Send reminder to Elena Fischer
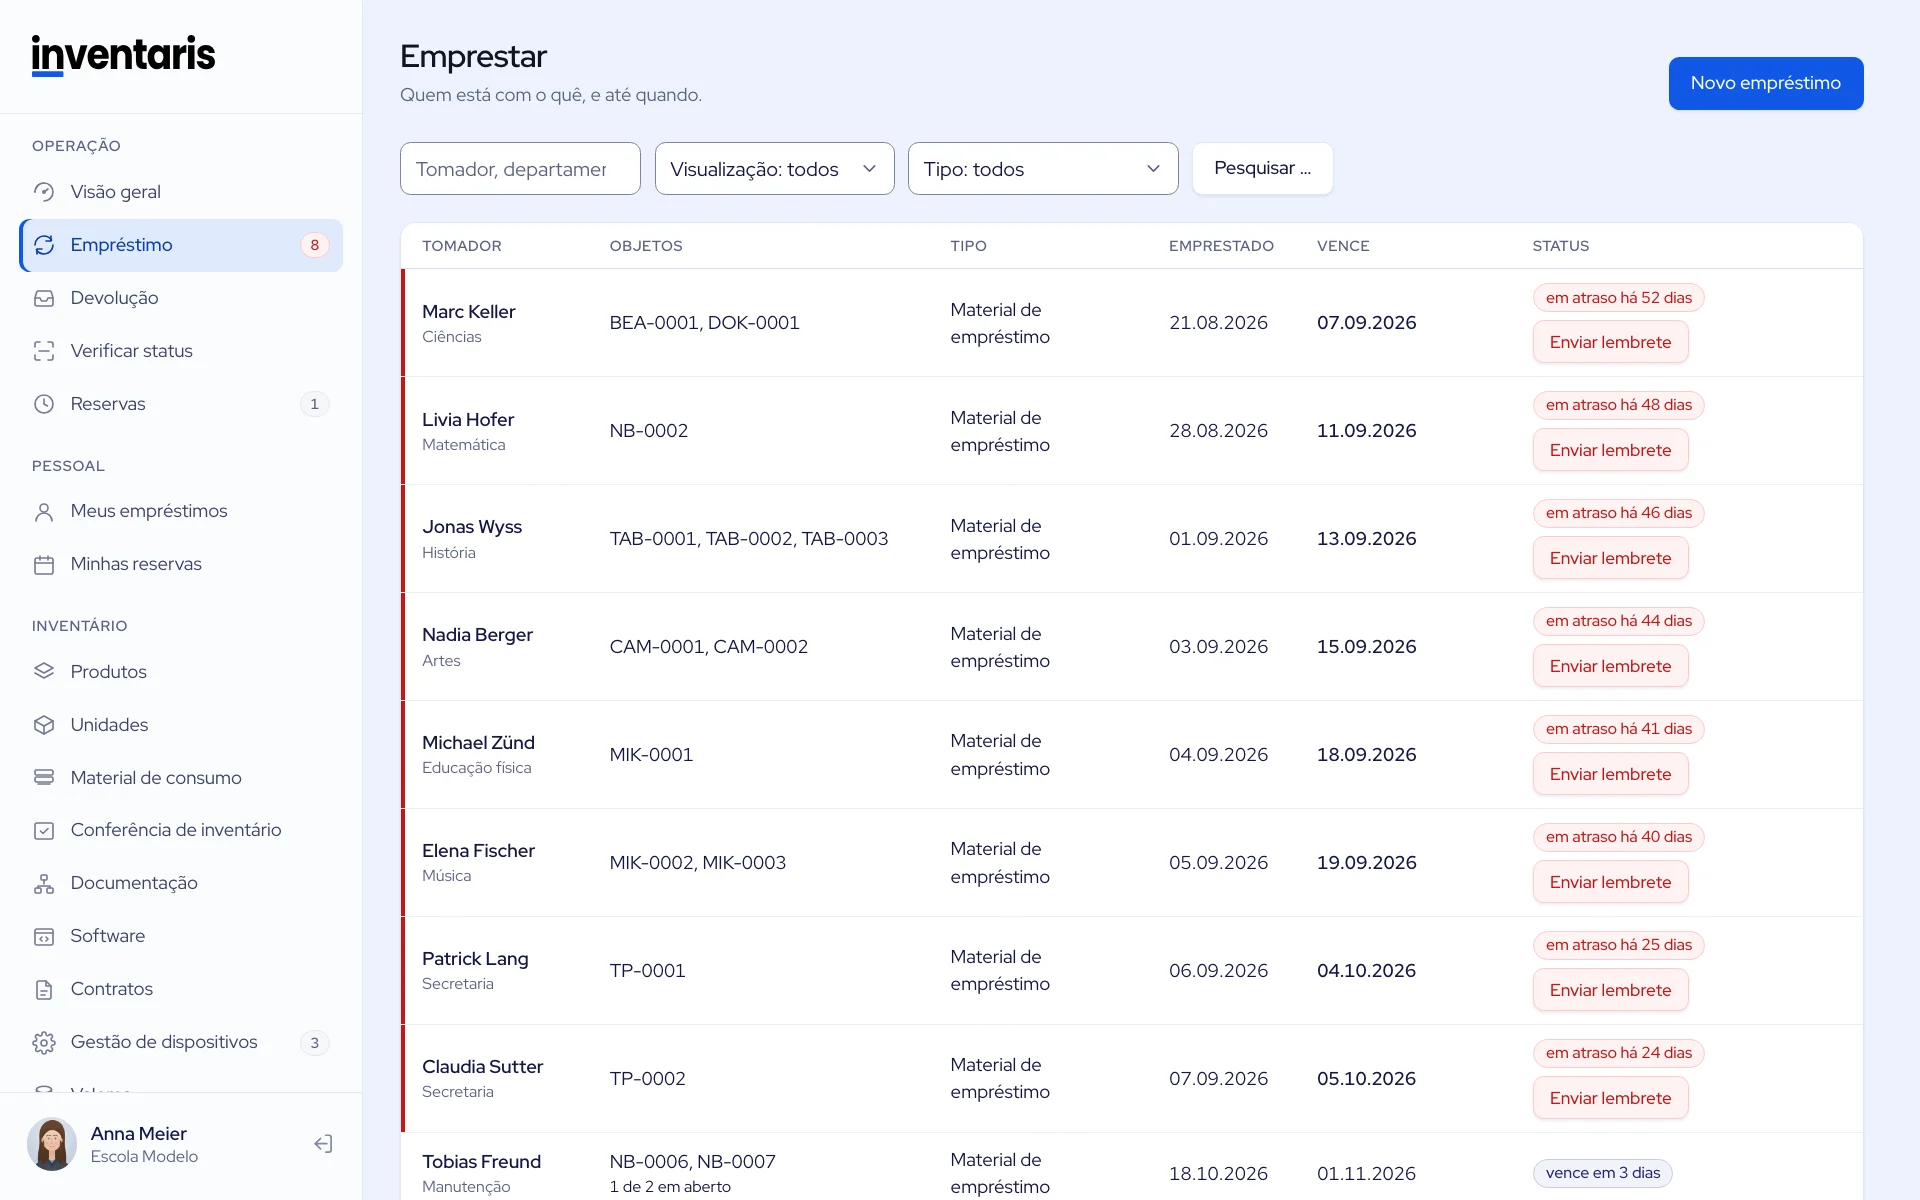The height and width of the screenshot is (1200, 1920). tap(1610, 882)
